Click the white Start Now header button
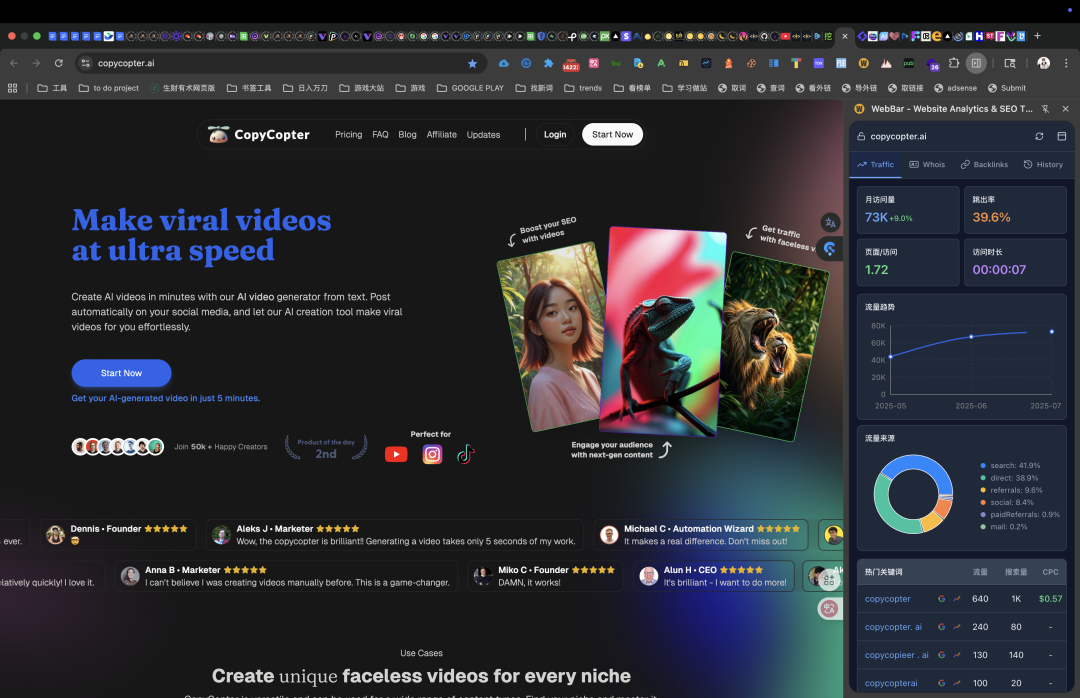This screenshot has height=698, width=1080. click(612, 134)
